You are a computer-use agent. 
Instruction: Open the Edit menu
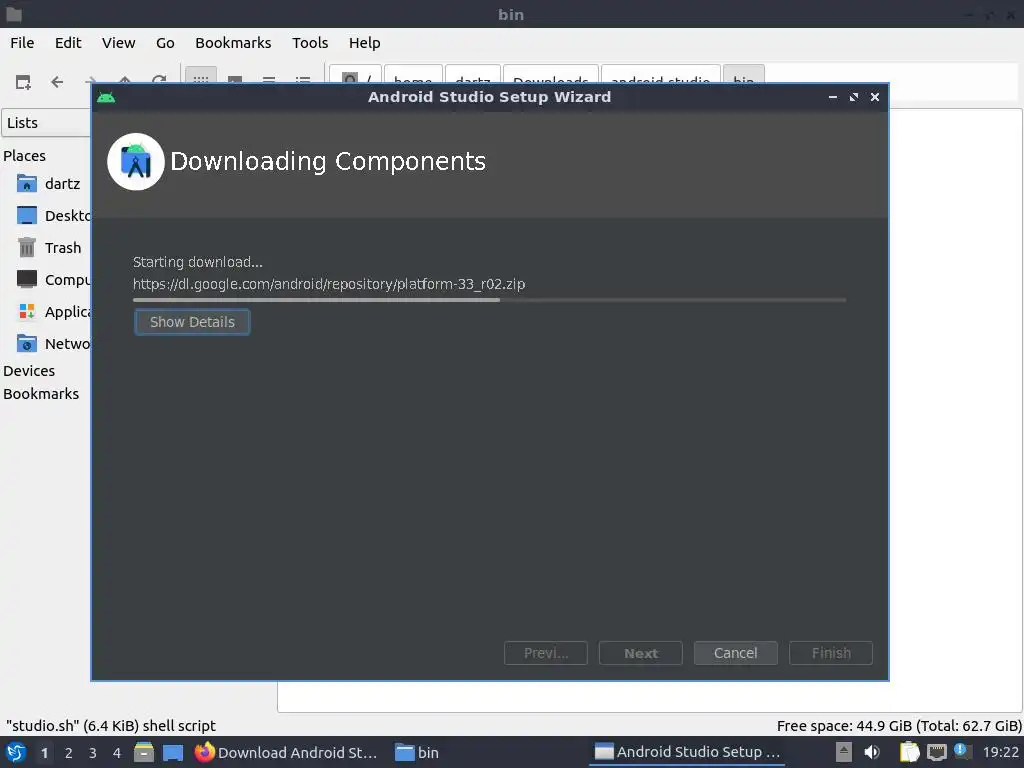[x=68, y=43]
